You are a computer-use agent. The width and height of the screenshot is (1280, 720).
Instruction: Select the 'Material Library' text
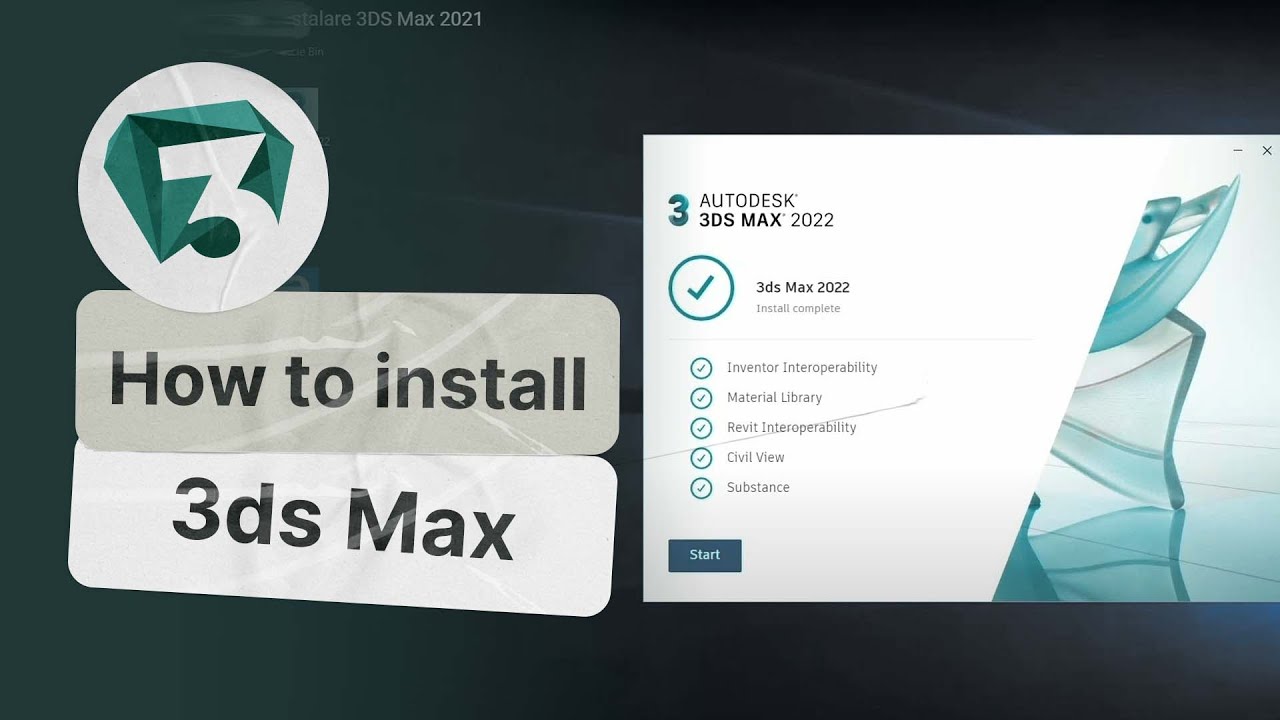pos(774,398)
